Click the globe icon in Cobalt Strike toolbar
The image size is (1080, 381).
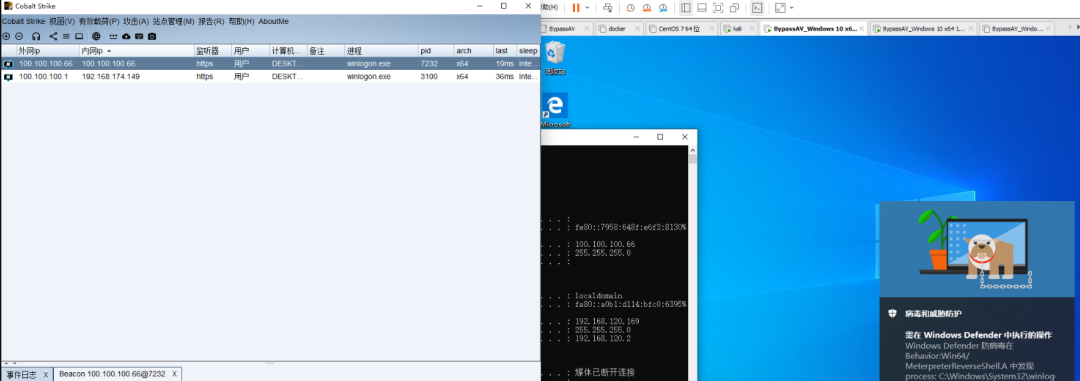click(x=96, y=36)
